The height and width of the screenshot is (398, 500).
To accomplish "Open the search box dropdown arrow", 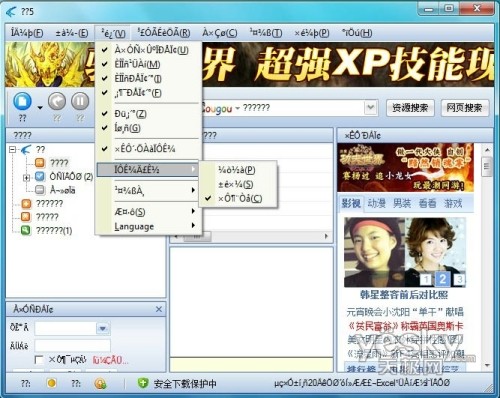I will click(371, 108).
